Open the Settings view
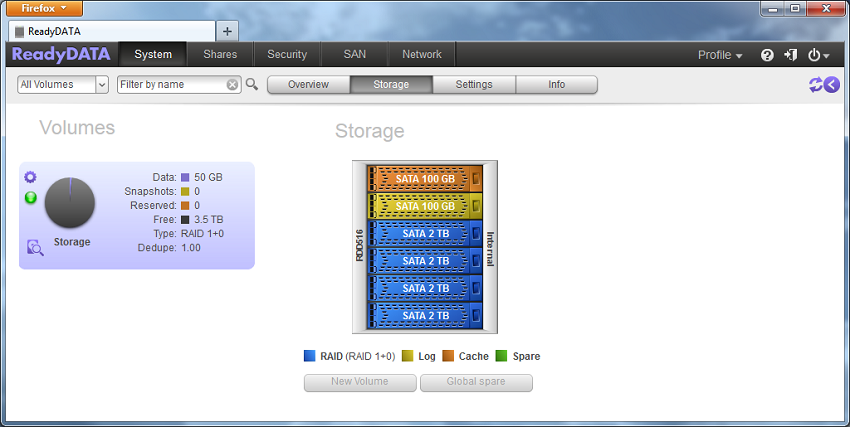 tap(474, 85)
